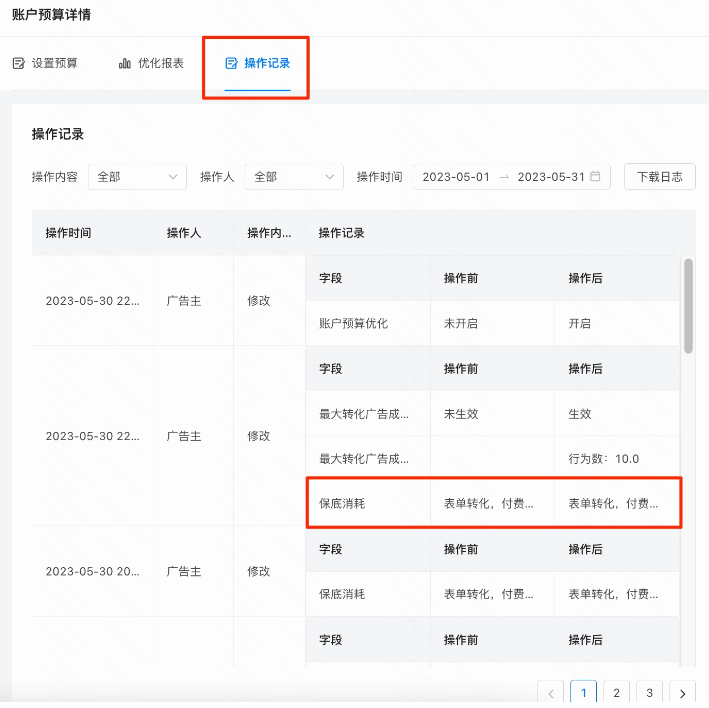The height and width of the screenshot is (708, 709).
Task: Click the 2023-05-30 20... time cell
Action: coord(92,571)
